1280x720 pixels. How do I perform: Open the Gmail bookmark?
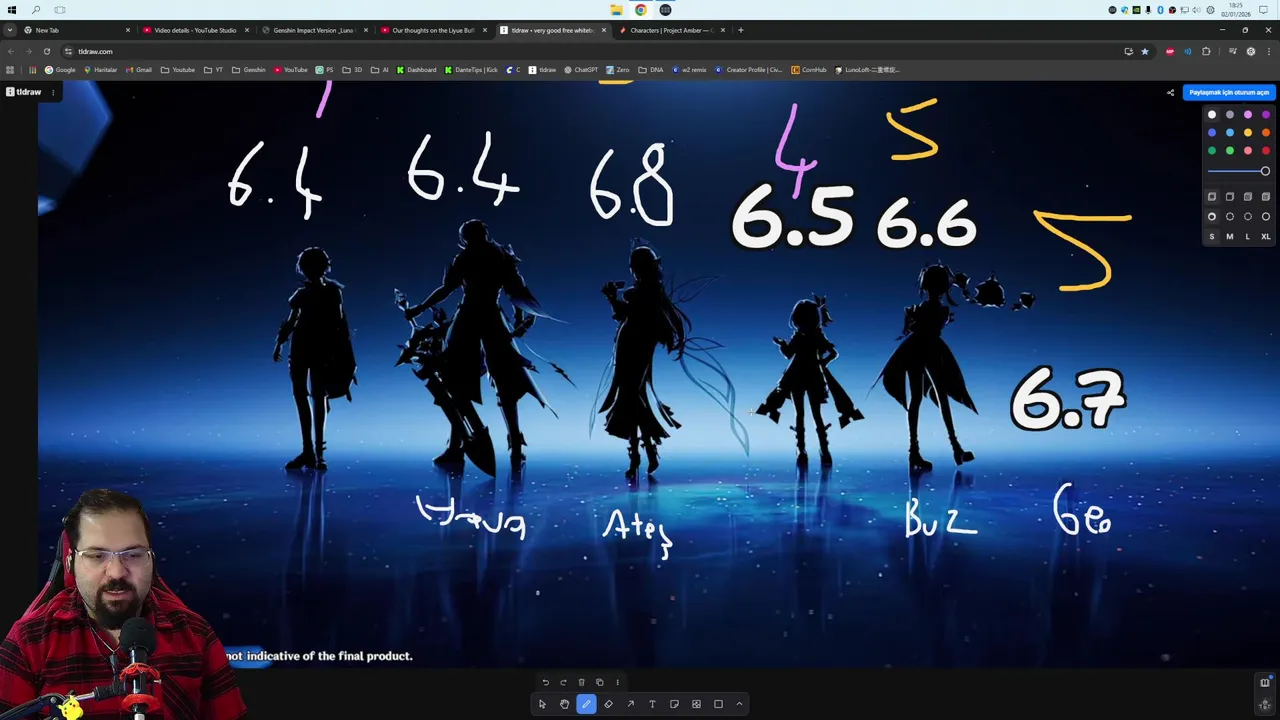coord(139,70)
